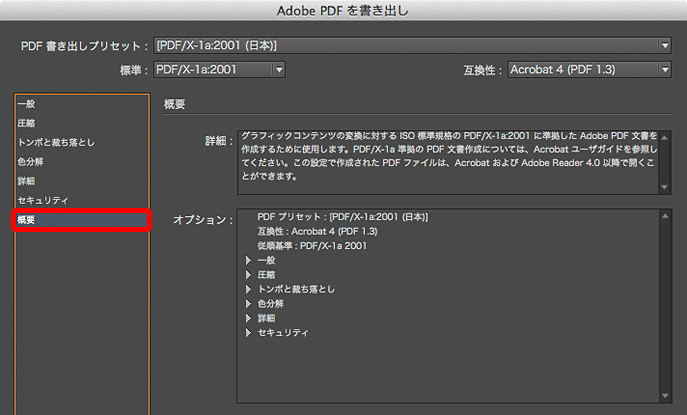Viewport: 687px width, 415px height.
Task: Click the 互換性 : Acrobat 4 options line
Action: click(317, 231)
